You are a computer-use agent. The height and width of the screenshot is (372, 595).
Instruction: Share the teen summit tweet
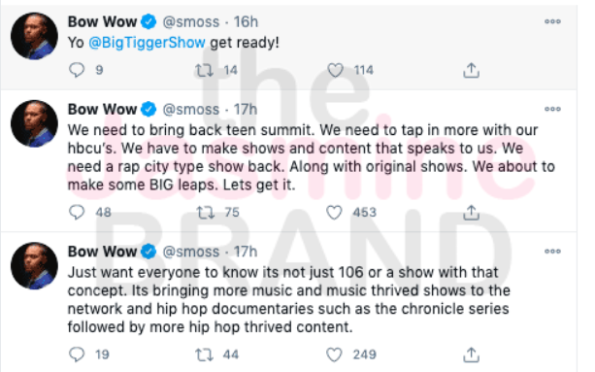471,212
